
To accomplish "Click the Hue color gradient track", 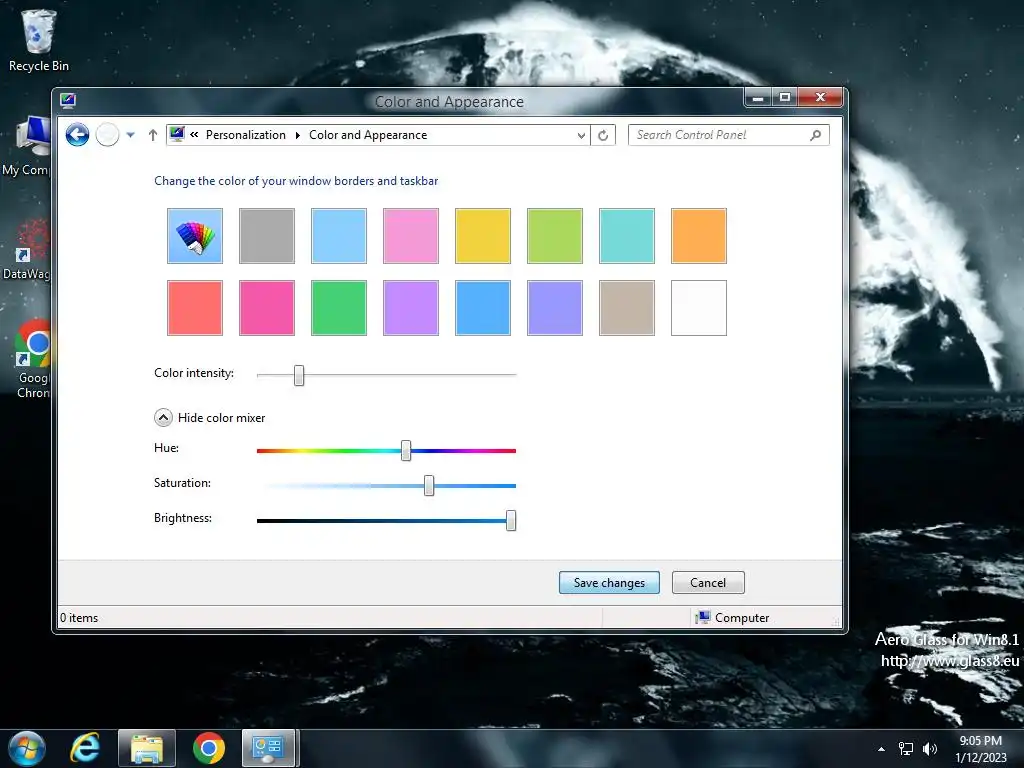I will (x=387, y=451).
